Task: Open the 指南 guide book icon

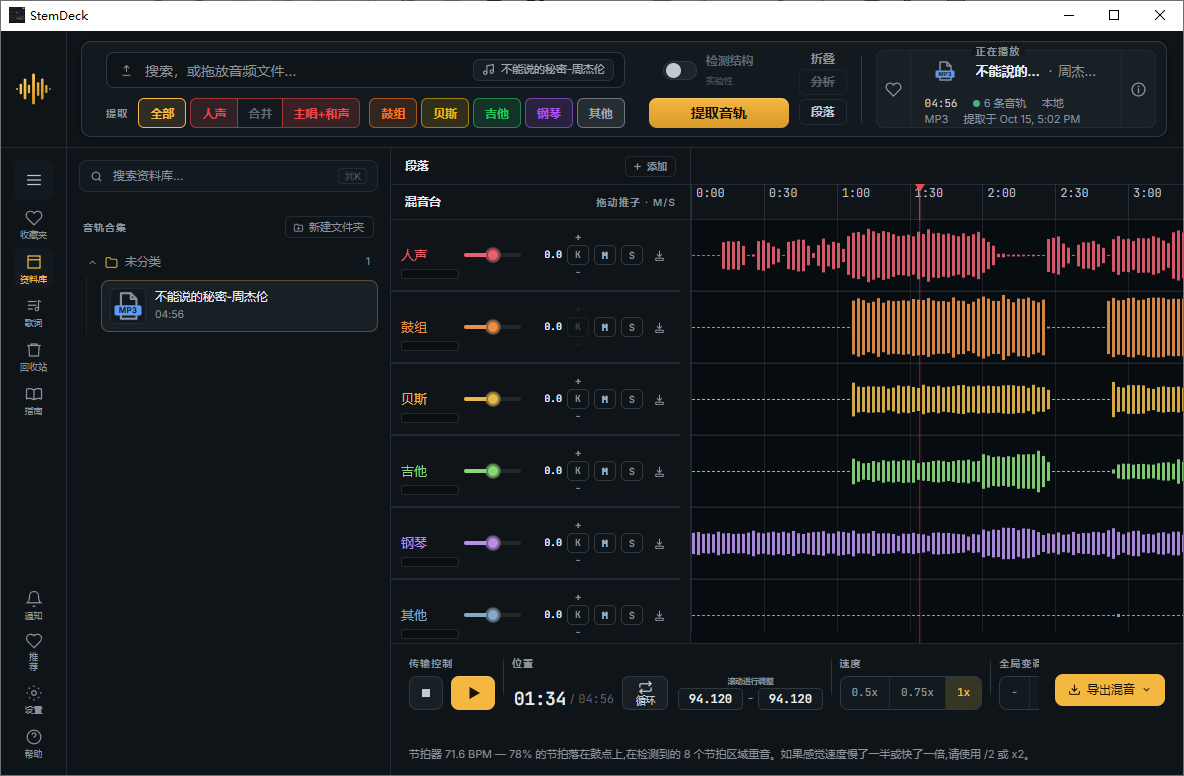Action: [x=33, y=401]
